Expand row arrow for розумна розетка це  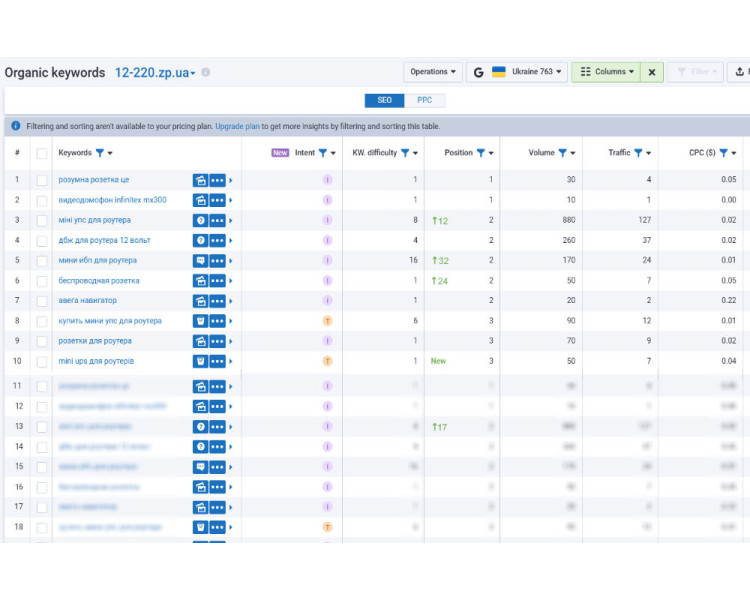[231, 180]
